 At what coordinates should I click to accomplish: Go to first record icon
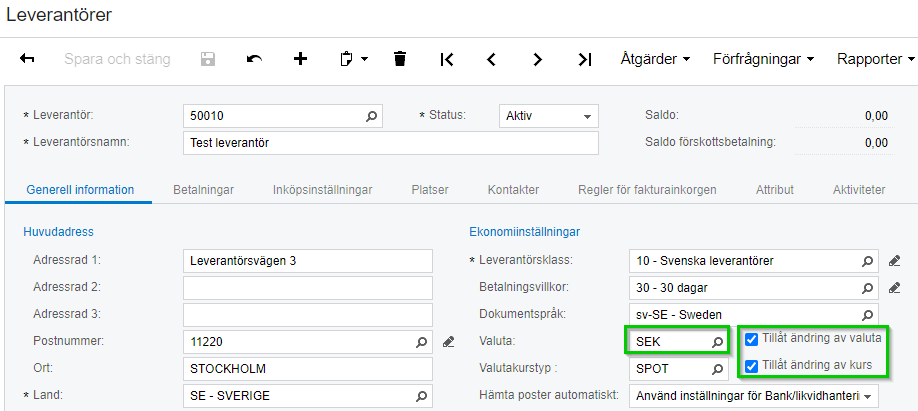pos(446,59)
